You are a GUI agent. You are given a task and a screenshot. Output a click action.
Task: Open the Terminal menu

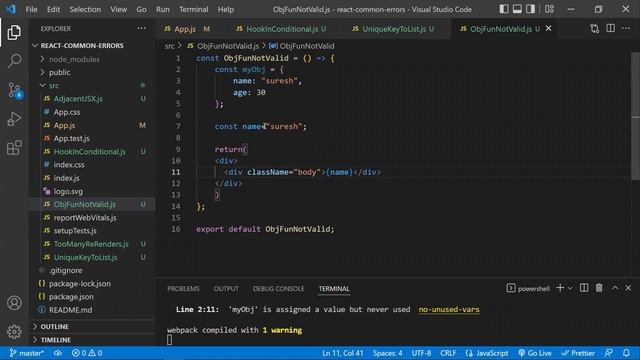pyautogui.click(x=193, y=9)
